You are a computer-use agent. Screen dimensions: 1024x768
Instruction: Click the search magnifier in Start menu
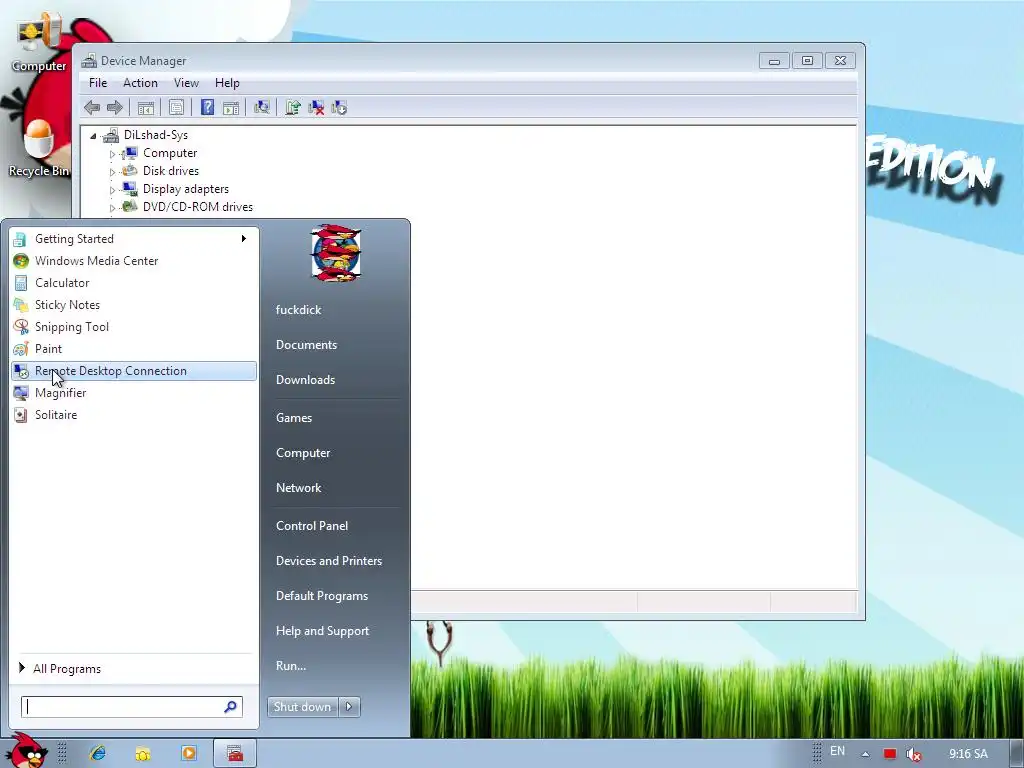coord(231,707)
